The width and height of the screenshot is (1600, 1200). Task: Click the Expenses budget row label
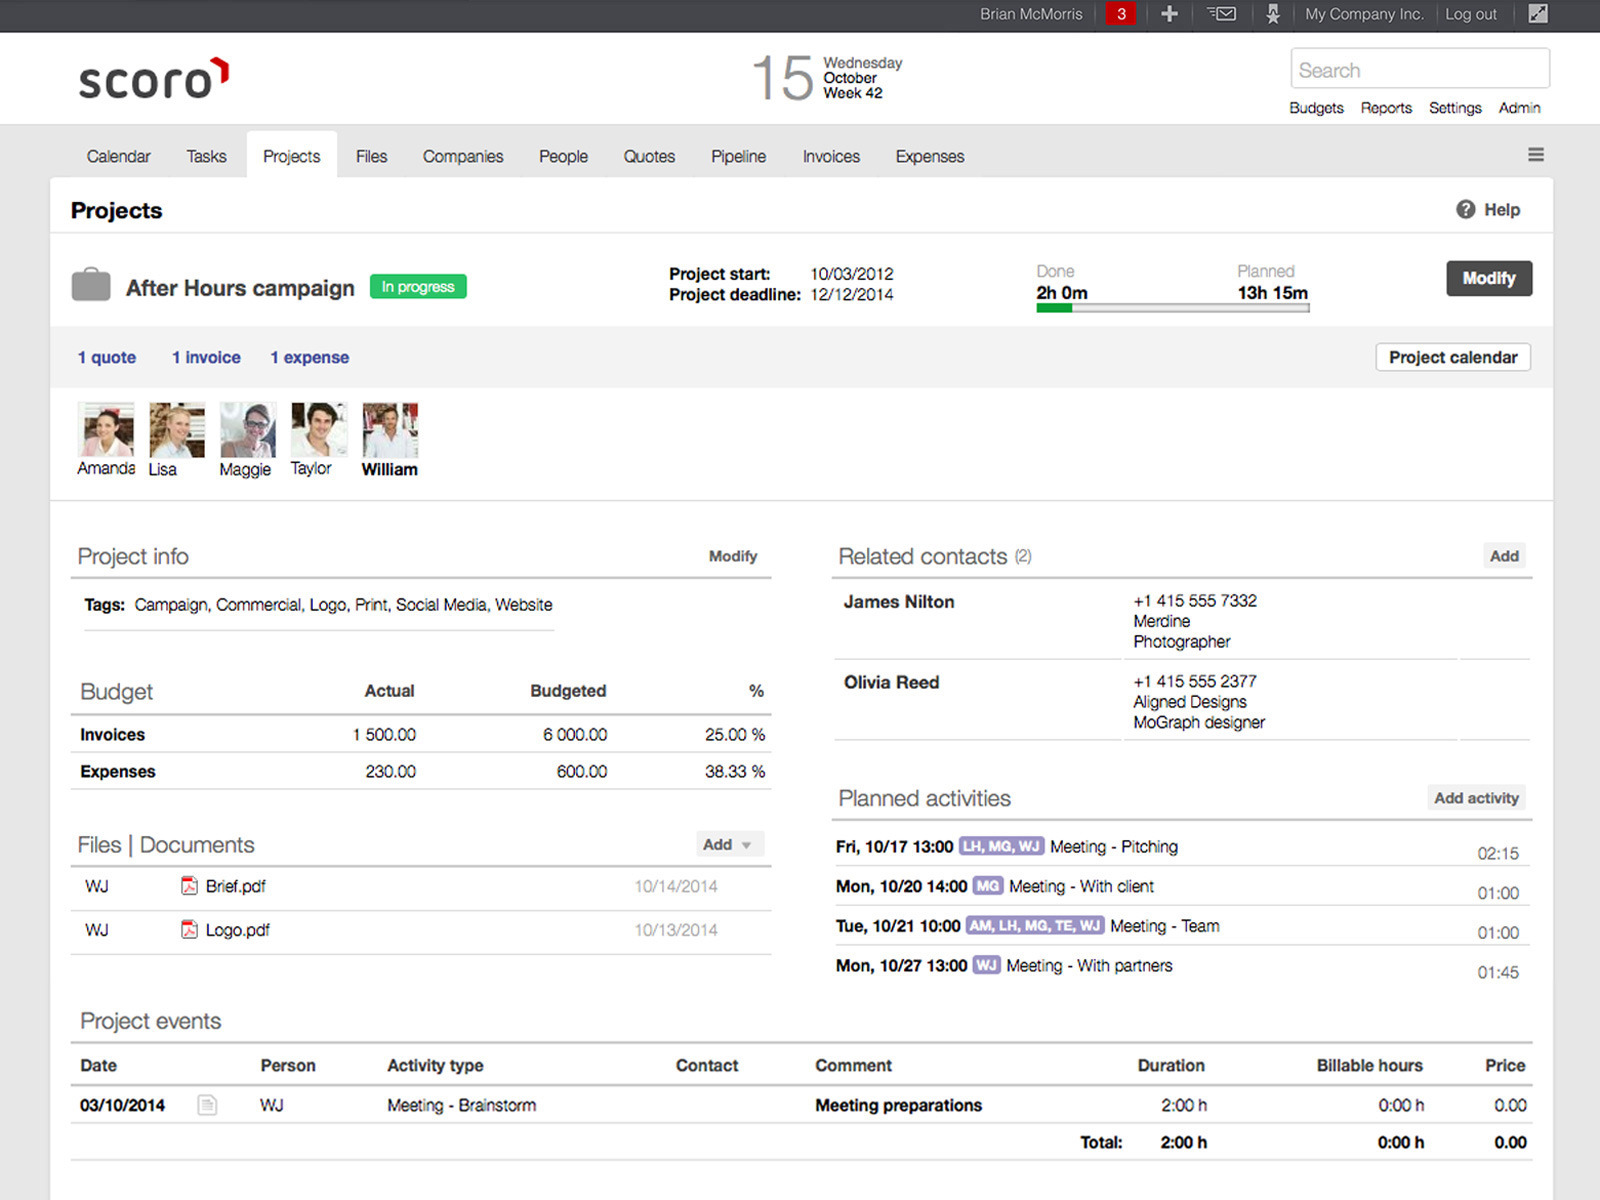point(118,772)
